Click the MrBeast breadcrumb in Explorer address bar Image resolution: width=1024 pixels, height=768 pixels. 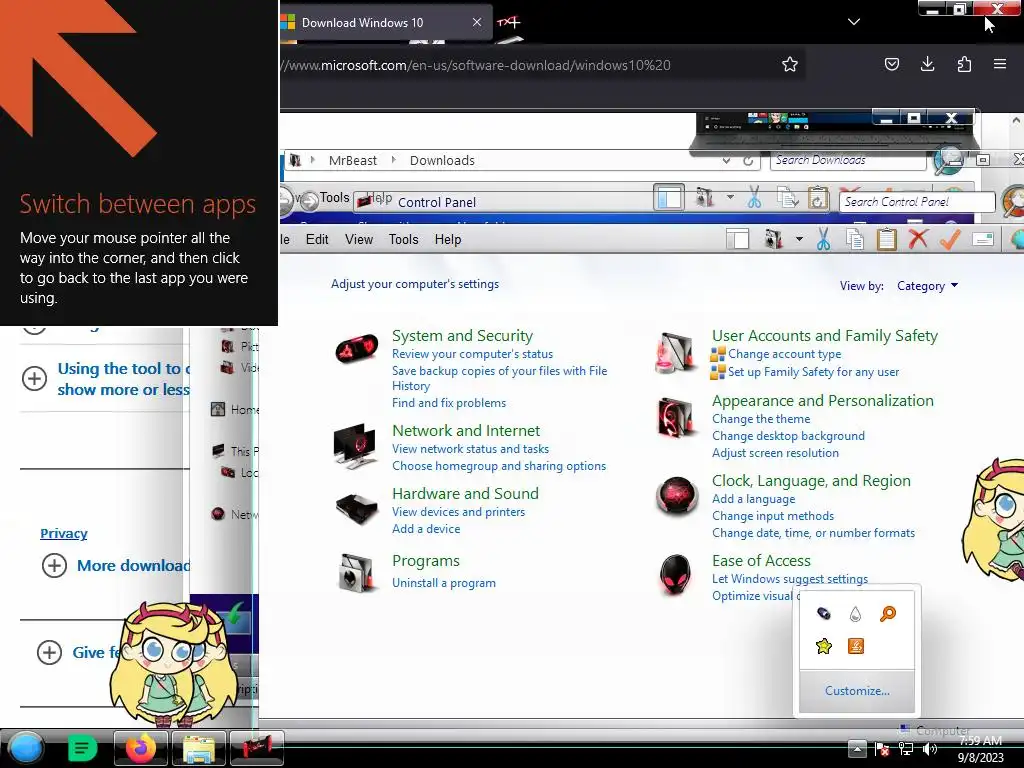point(353,161)
